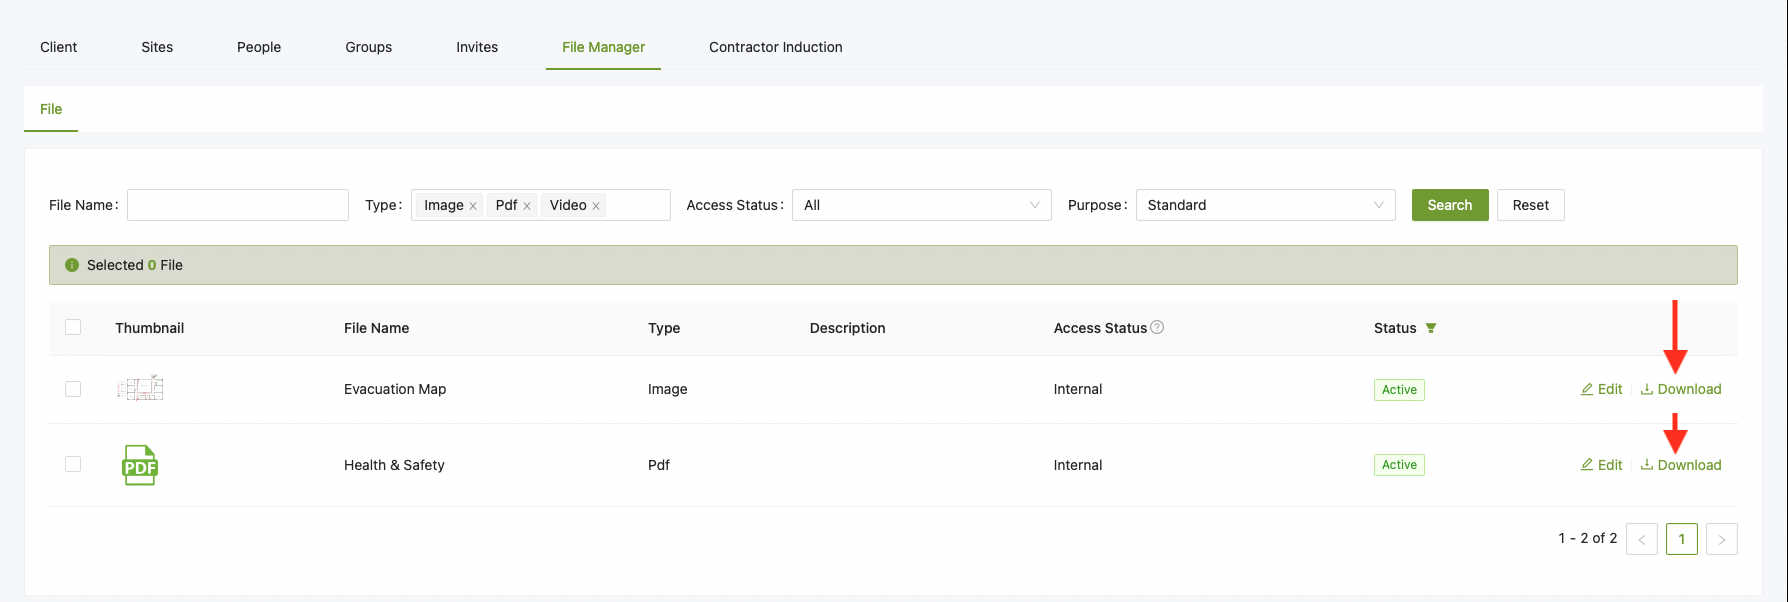1788x602 pixels.
Task: Open the Purpose dropdown showing Standard
Action: (x=1264, y=205)
